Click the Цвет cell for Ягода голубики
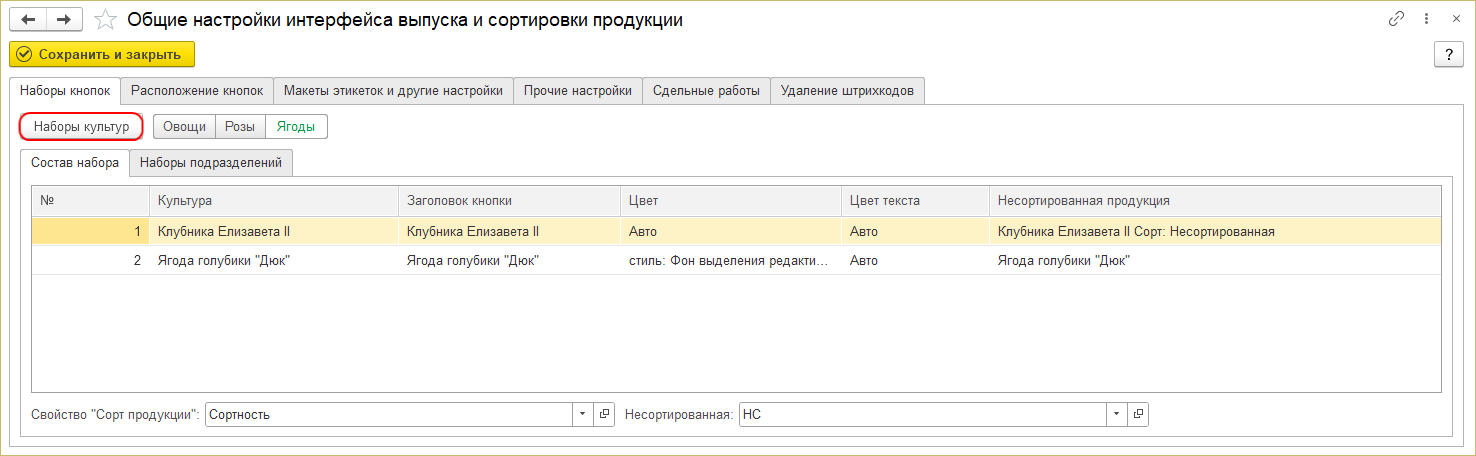Viewport: 1476px width, 456px height. coord(728,261)
